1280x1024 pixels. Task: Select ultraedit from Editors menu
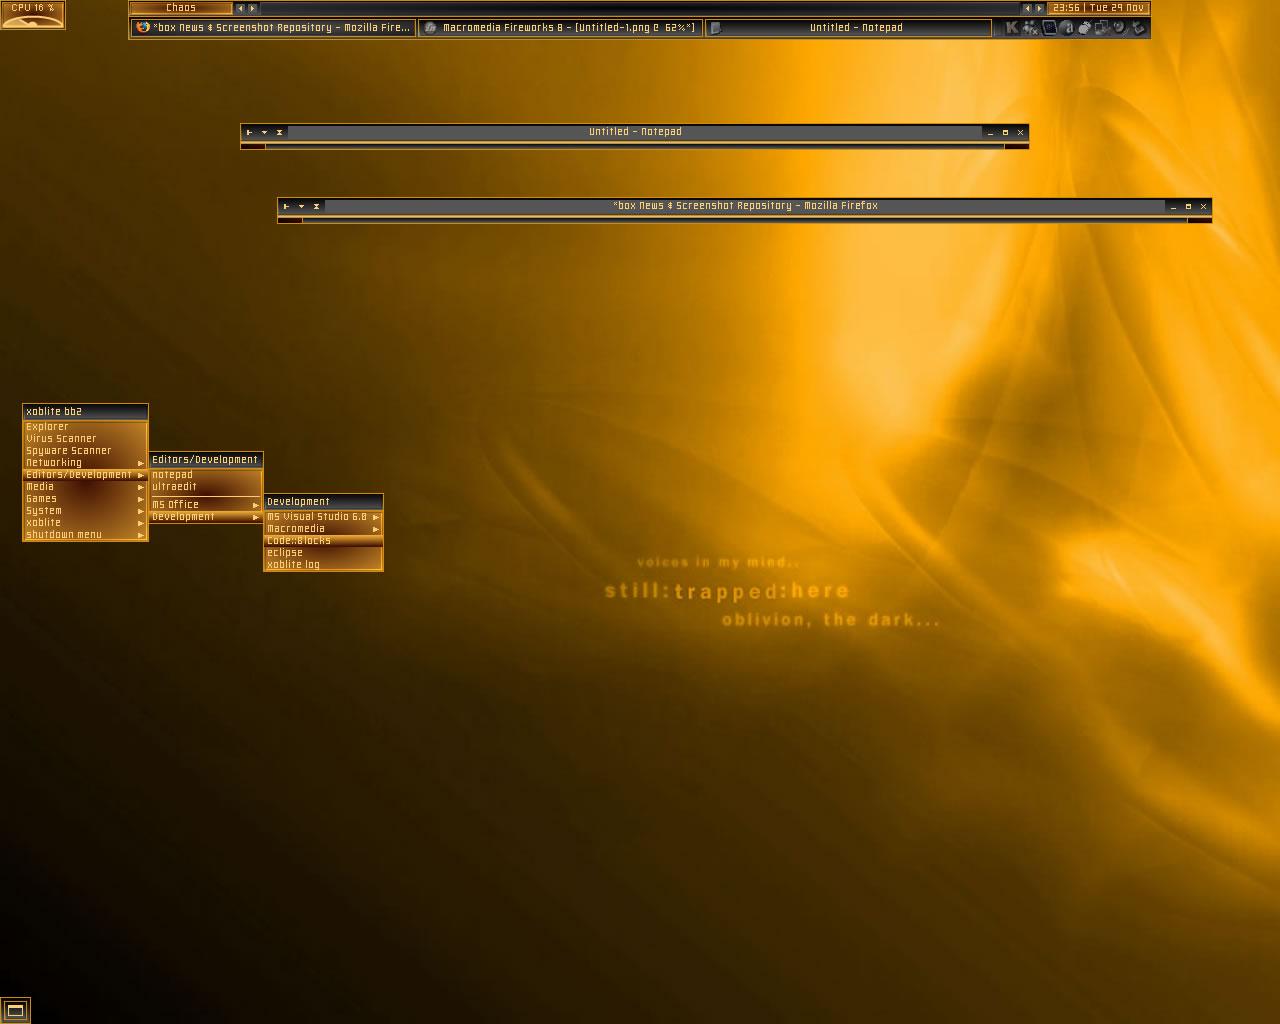tap(175, 487)
